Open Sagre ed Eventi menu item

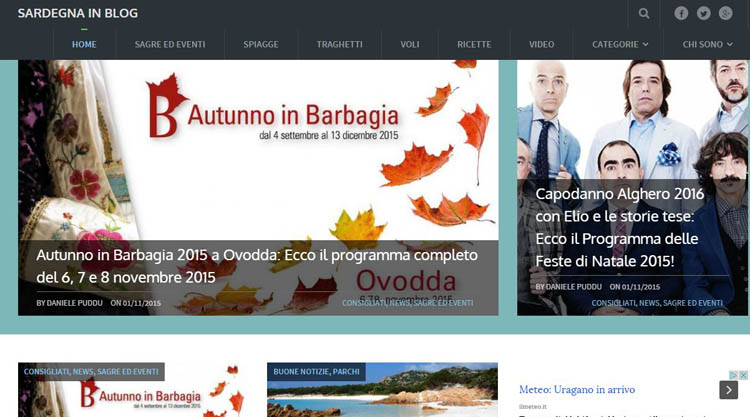pyautogui.click(x=170, y=44)
